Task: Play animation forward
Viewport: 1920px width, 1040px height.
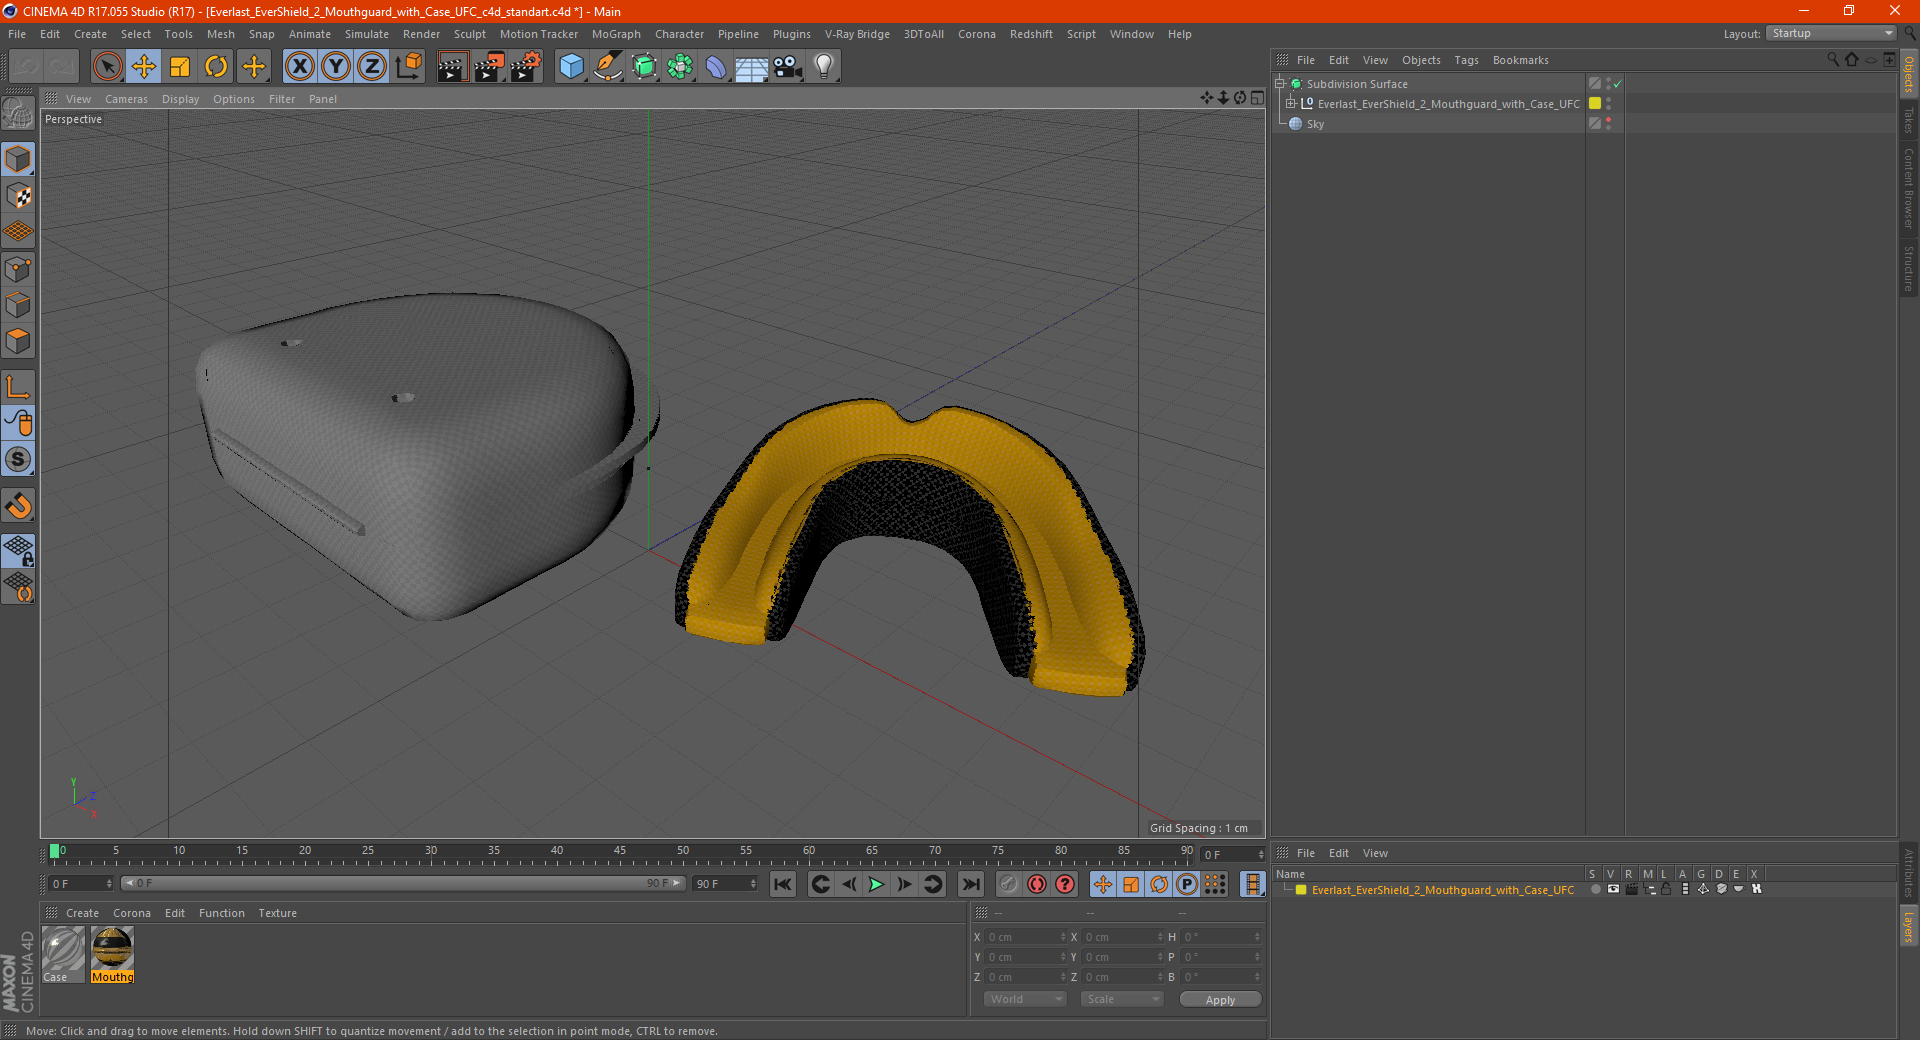Action: coord(876,884)
